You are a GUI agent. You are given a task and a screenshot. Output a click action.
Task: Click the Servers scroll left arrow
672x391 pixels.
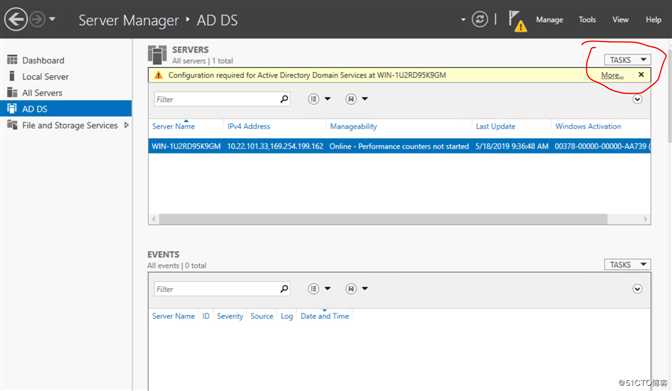pos(154,219)
